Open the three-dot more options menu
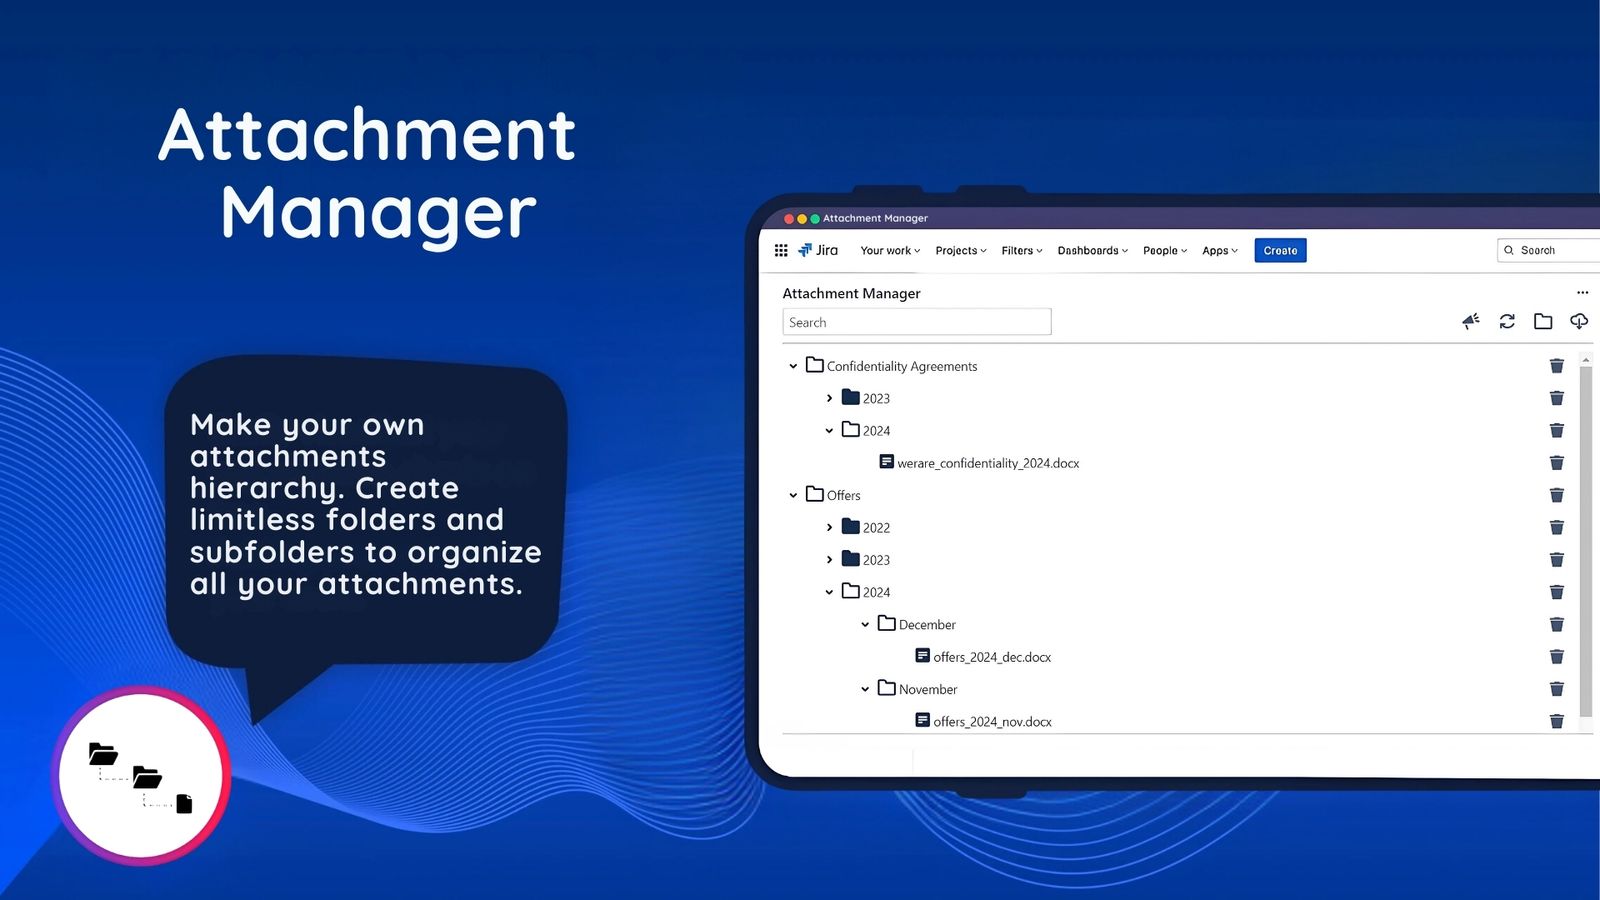The width and height of the screenshot is (1600, 900). click(x=1582, y=293)
